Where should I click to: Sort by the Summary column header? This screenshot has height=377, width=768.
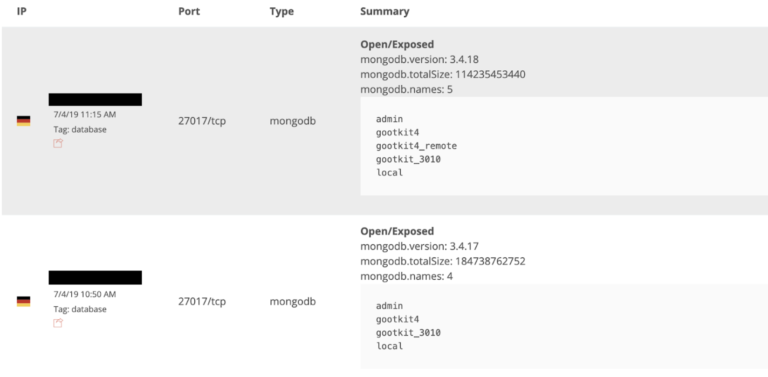click(384, 11)
